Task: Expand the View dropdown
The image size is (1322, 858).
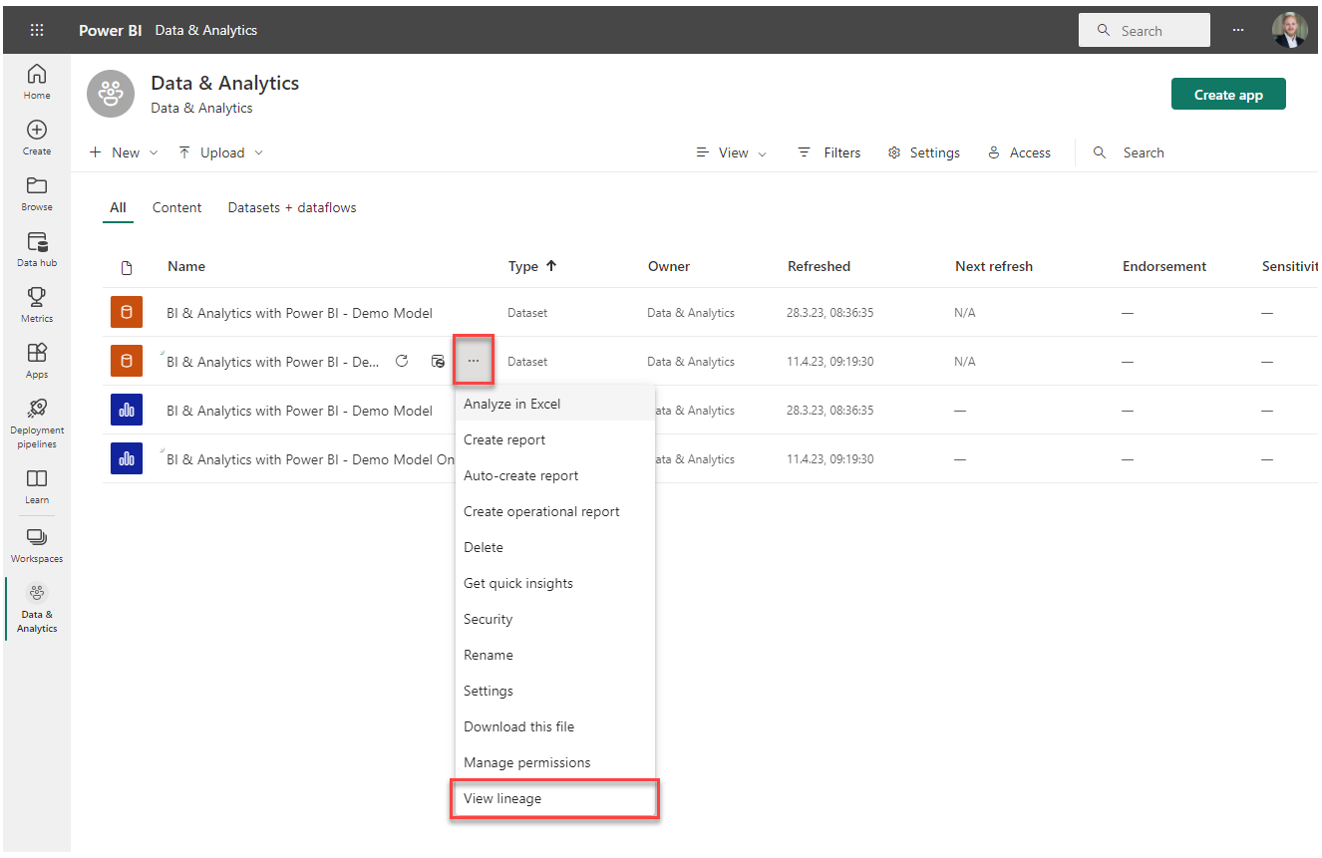Action: tap(732, 153)
